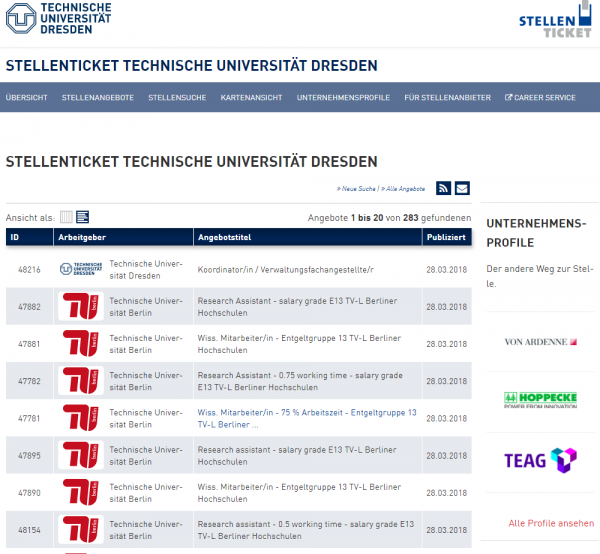Go to Stellenangebote in navigation
Viewport: 600px width, 554px height.
pos(98,98)
